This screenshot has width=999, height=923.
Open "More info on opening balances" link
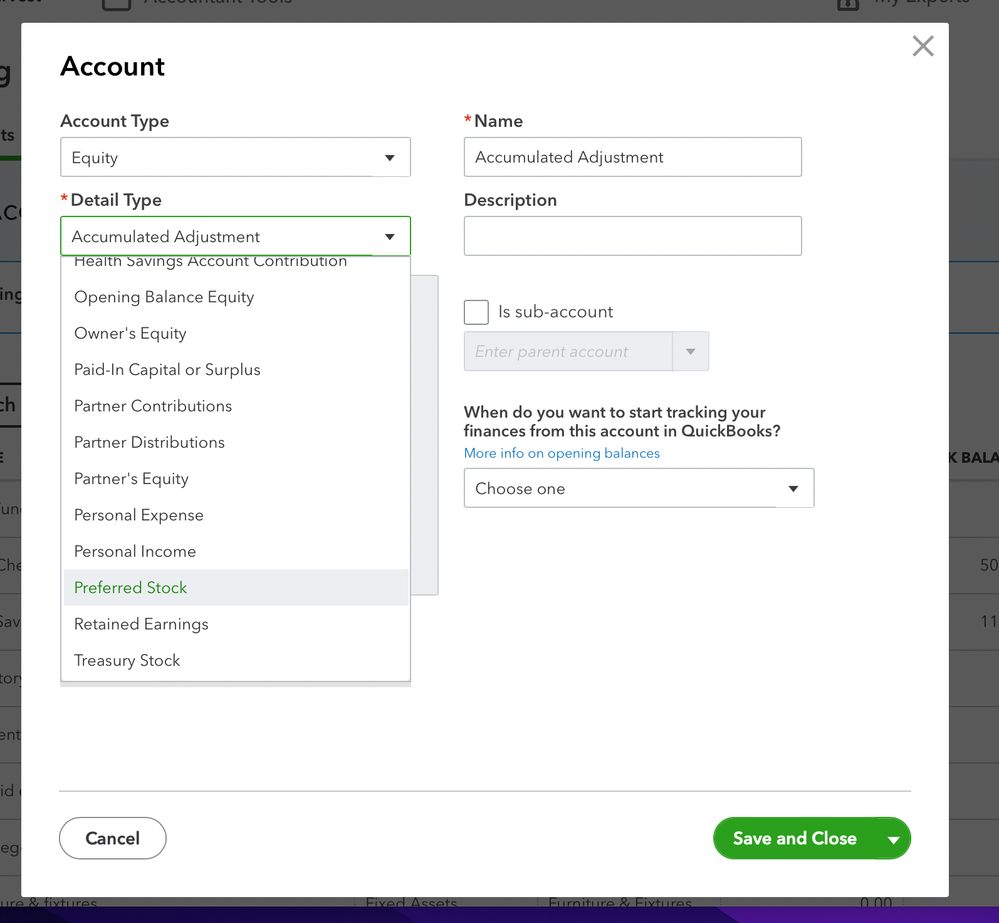(562, 454)
